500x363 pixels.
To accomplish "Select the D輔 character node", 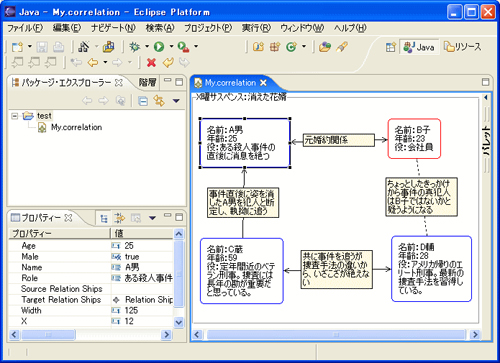I will point(431,269).
